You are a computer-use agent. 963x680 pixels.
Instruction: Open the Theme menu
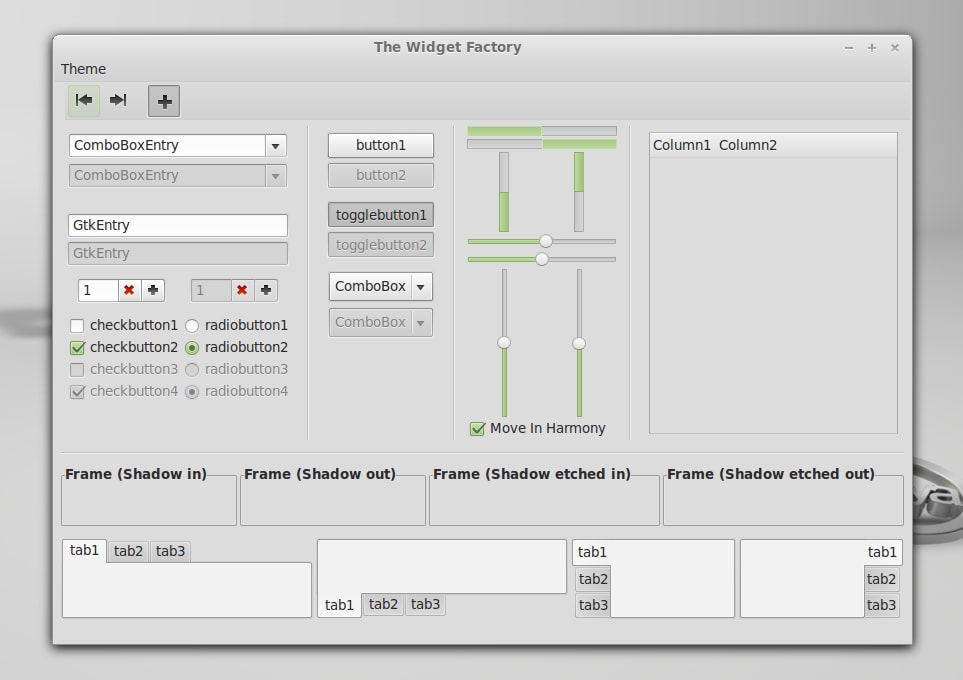coord(84,69)
